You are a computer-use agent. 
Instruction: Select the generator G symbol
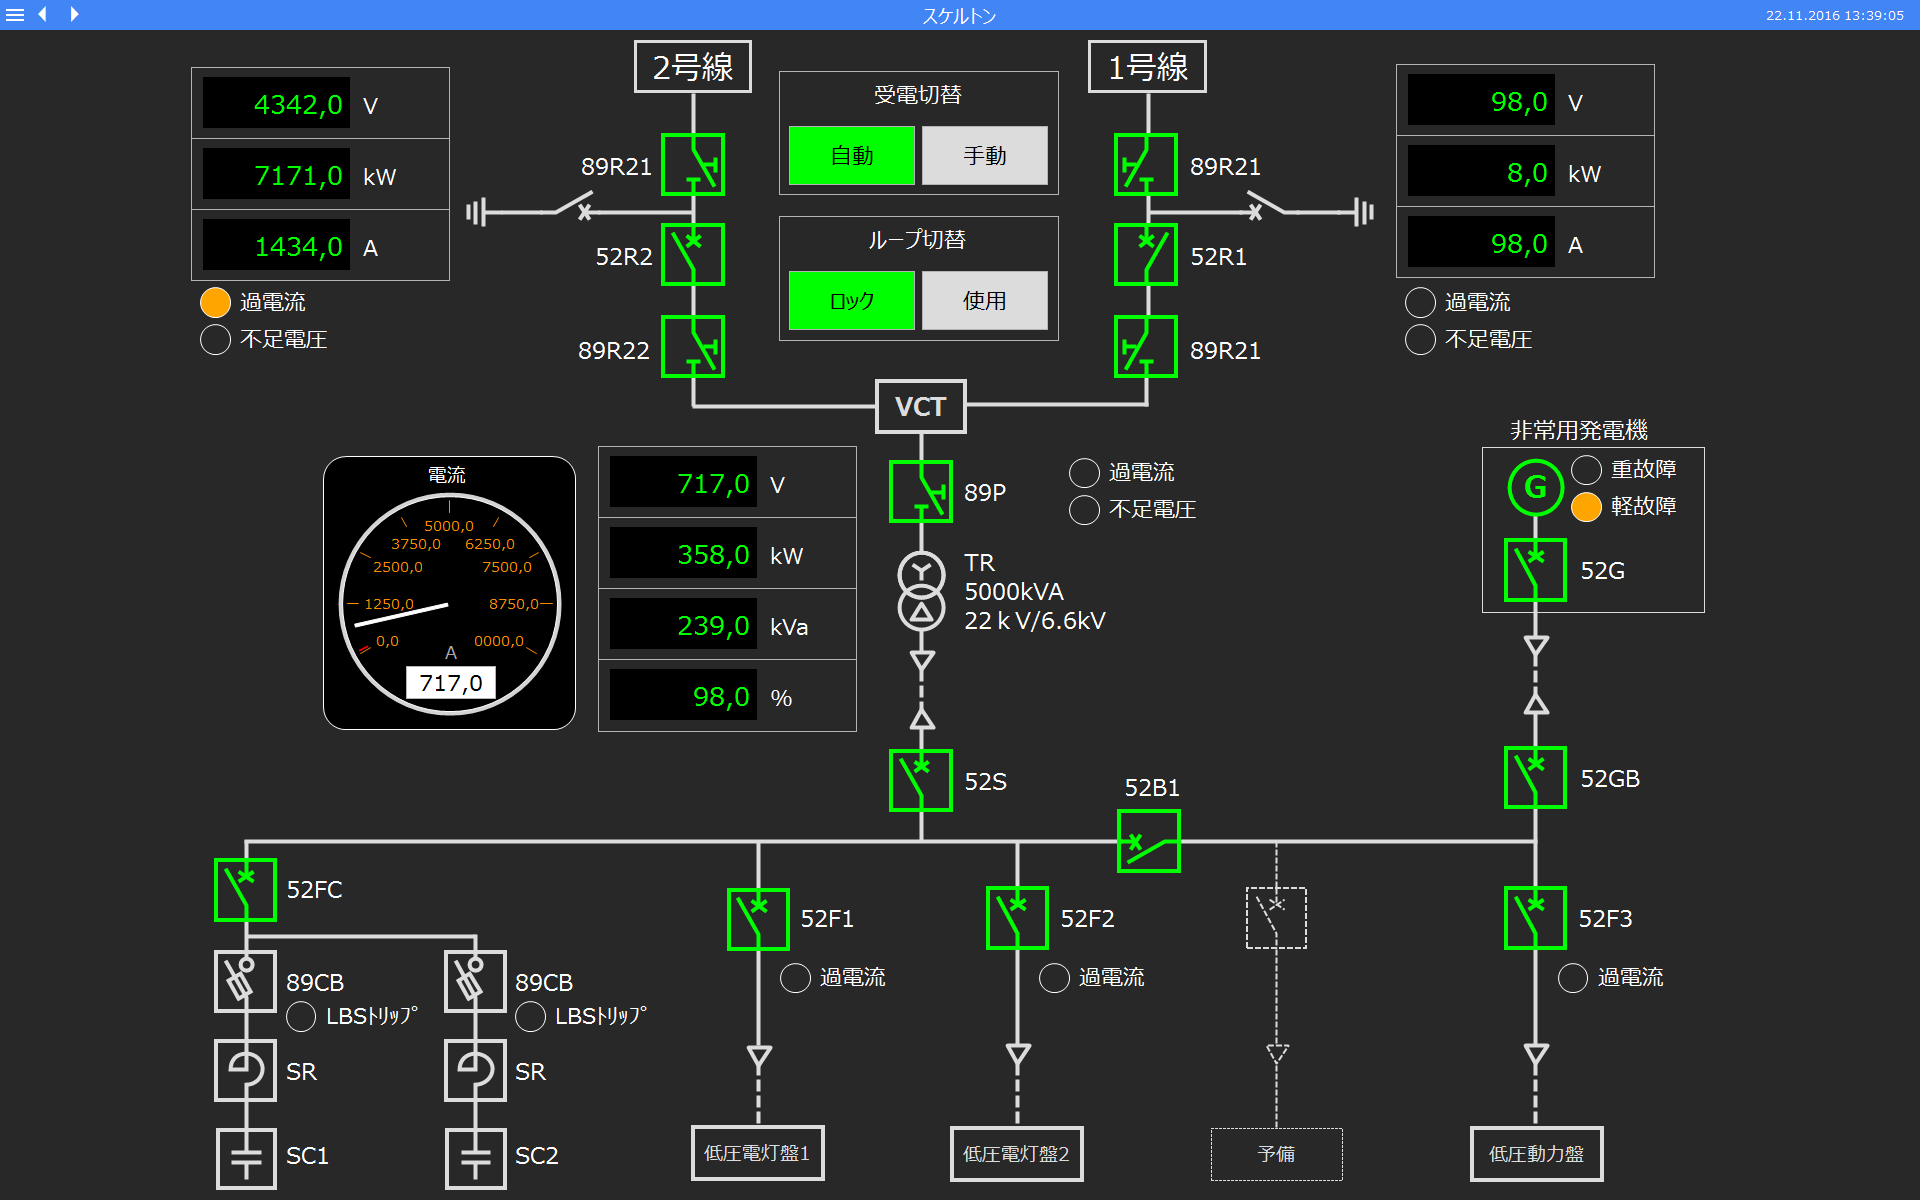[1535, 487]
